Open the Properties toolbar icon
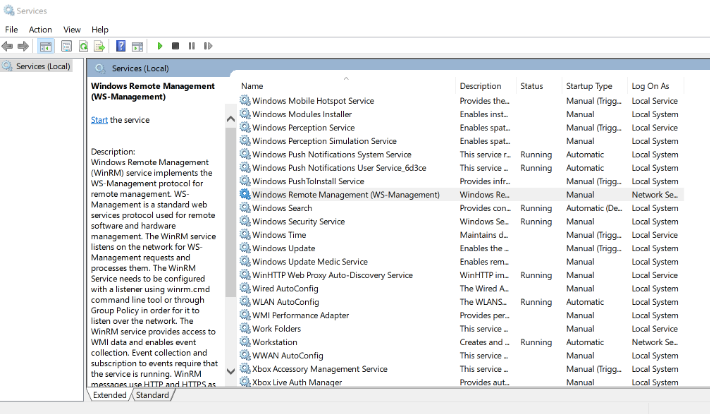 67,46
